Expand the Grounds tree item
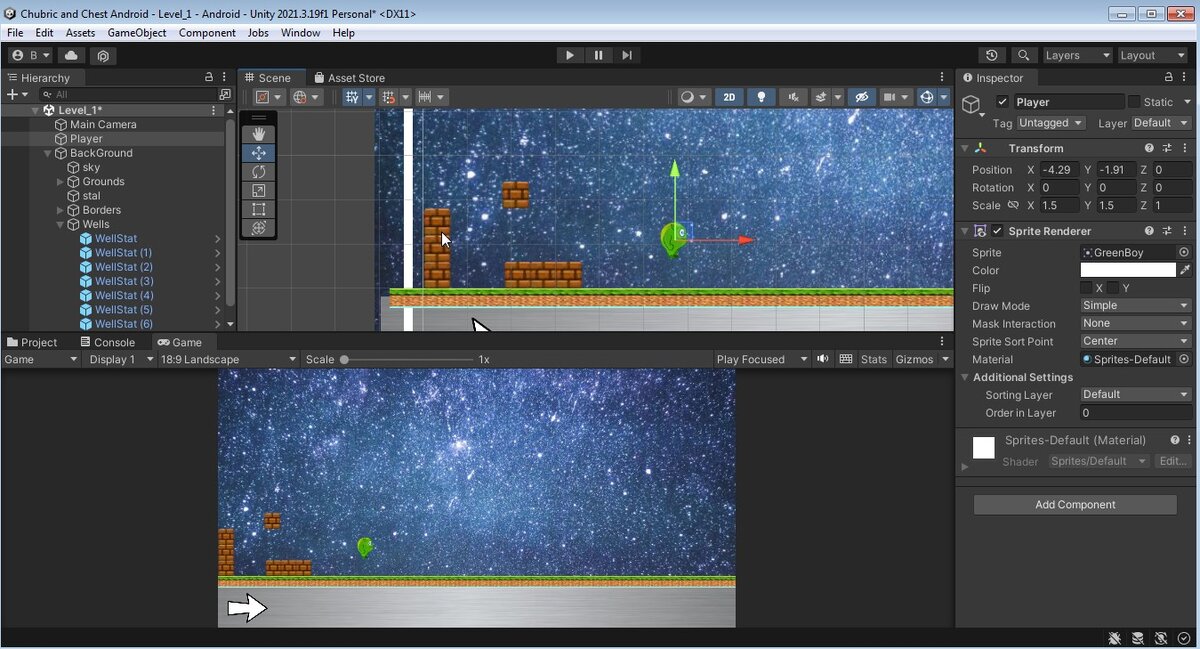The width and height of the screenshot is (1200, 649). coord(61,182)
